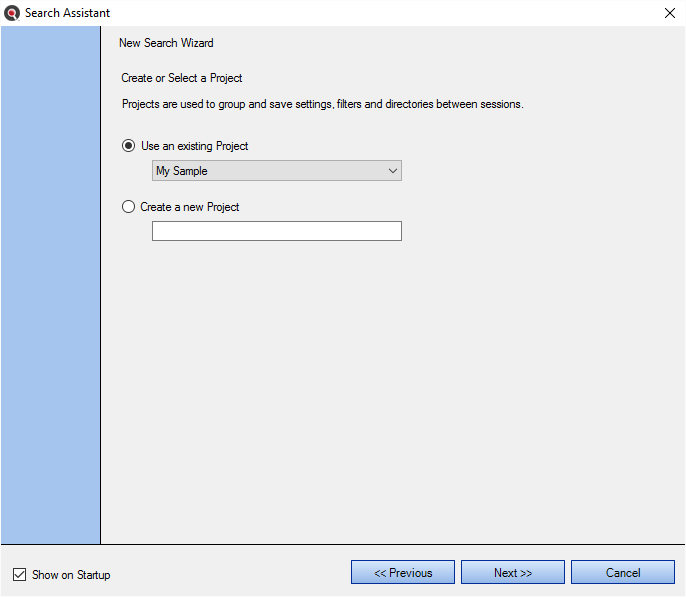Click the Search Assistant title bar text

pos(67,13)
